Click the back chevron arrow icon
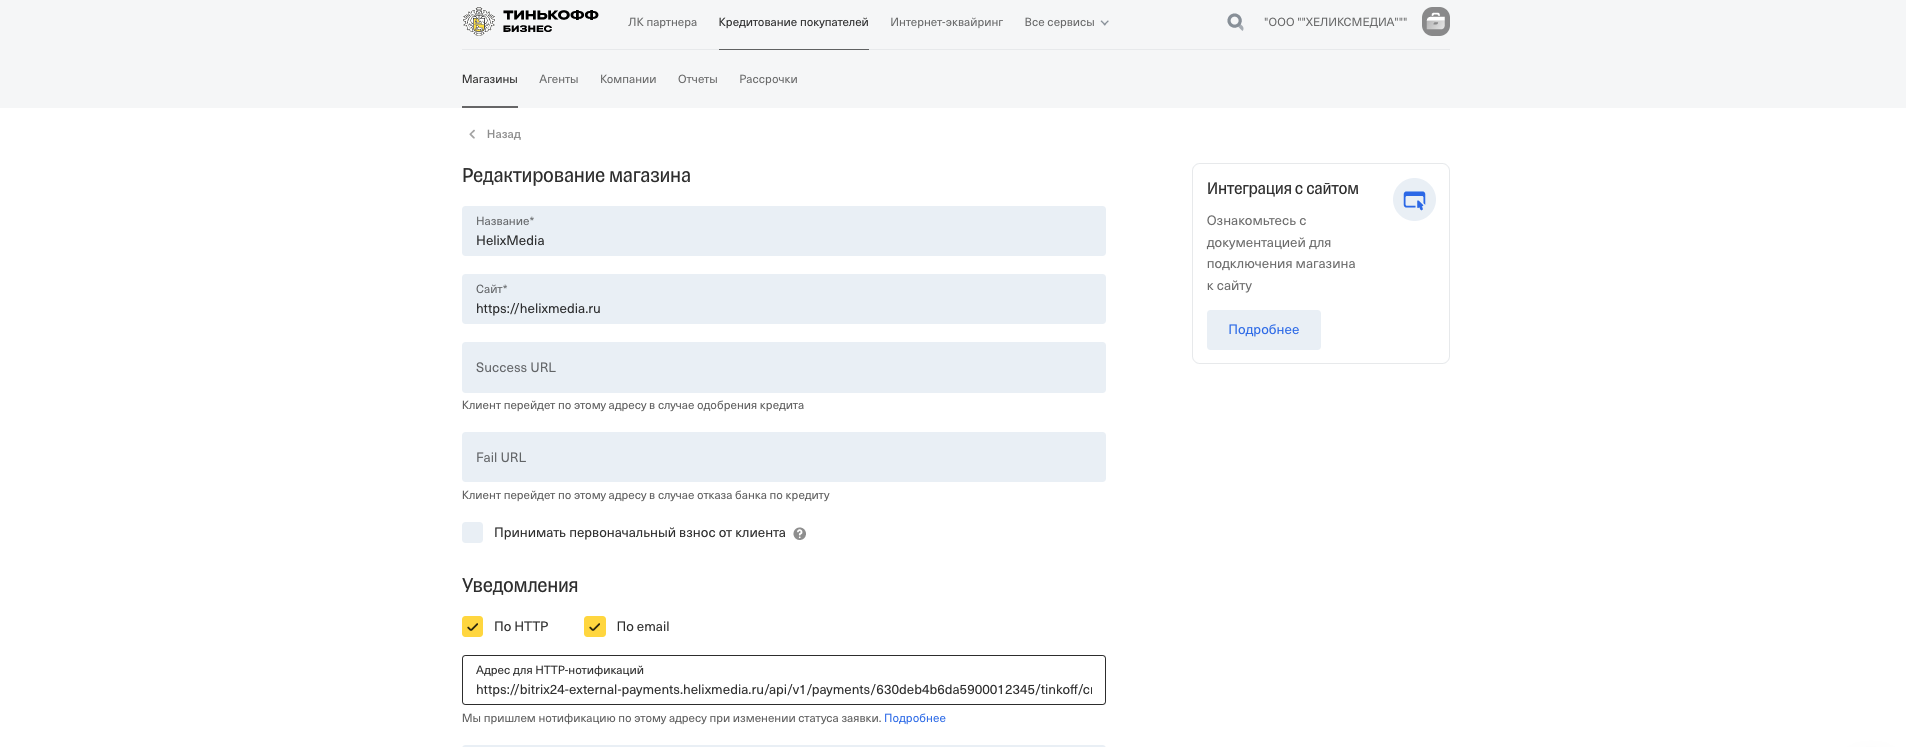The image size is (1906, 747). click(x=472, y=134)
